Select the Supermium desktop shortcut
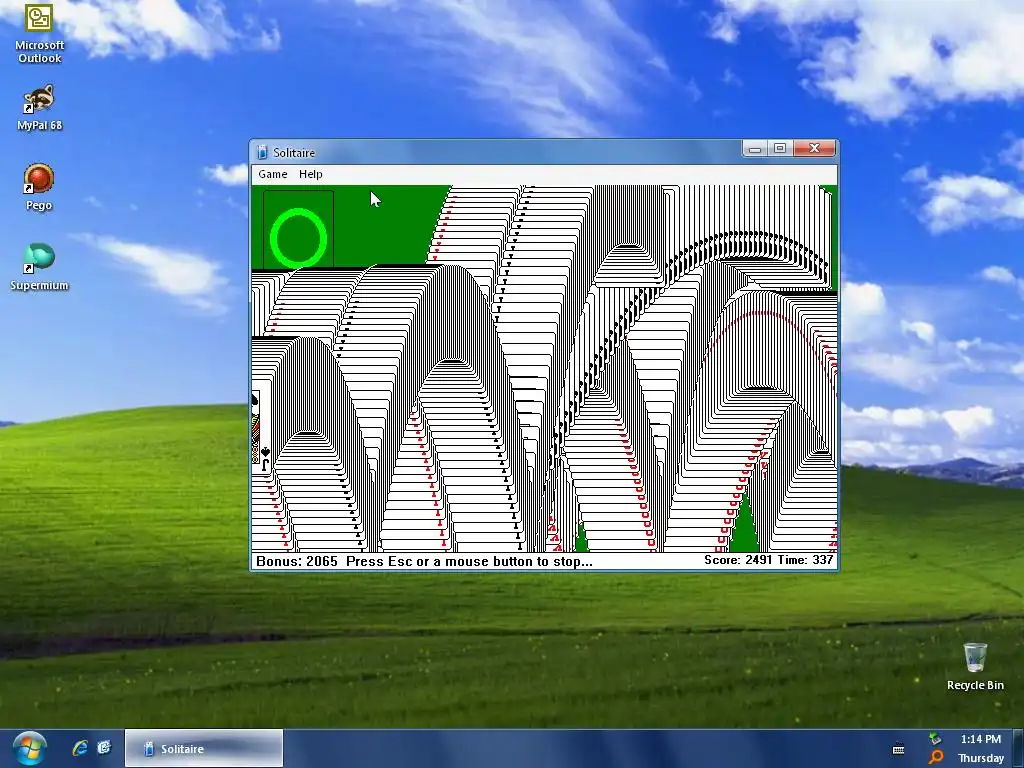1024x768 pixels. tap(39, 267)
